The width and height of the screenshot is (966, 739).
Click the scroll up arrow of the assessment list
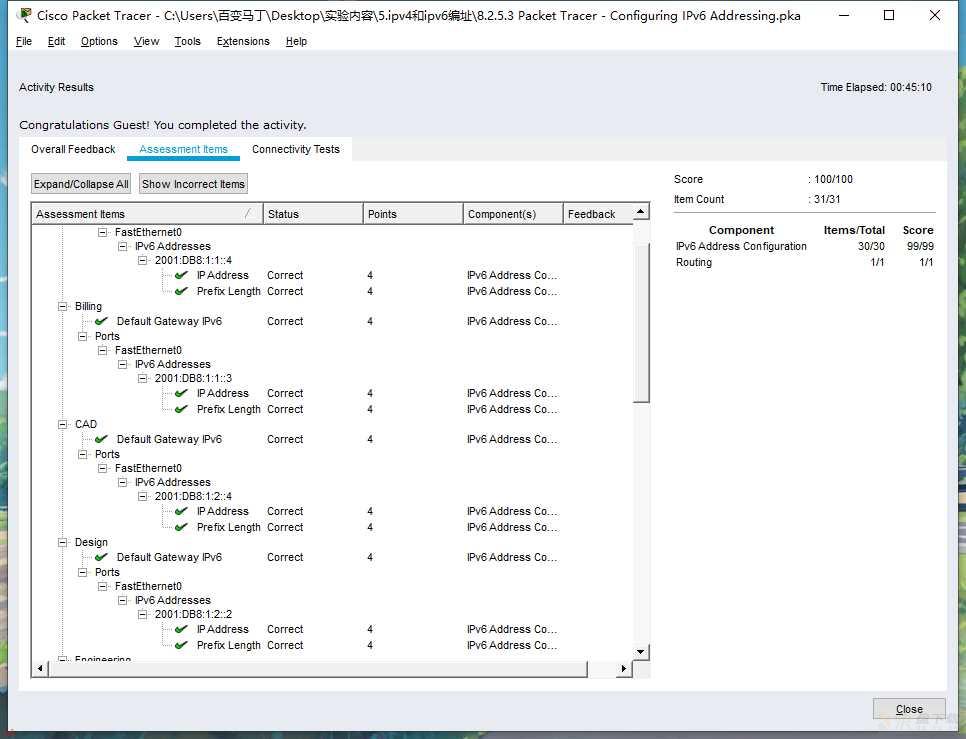click(x=641, y=212)
